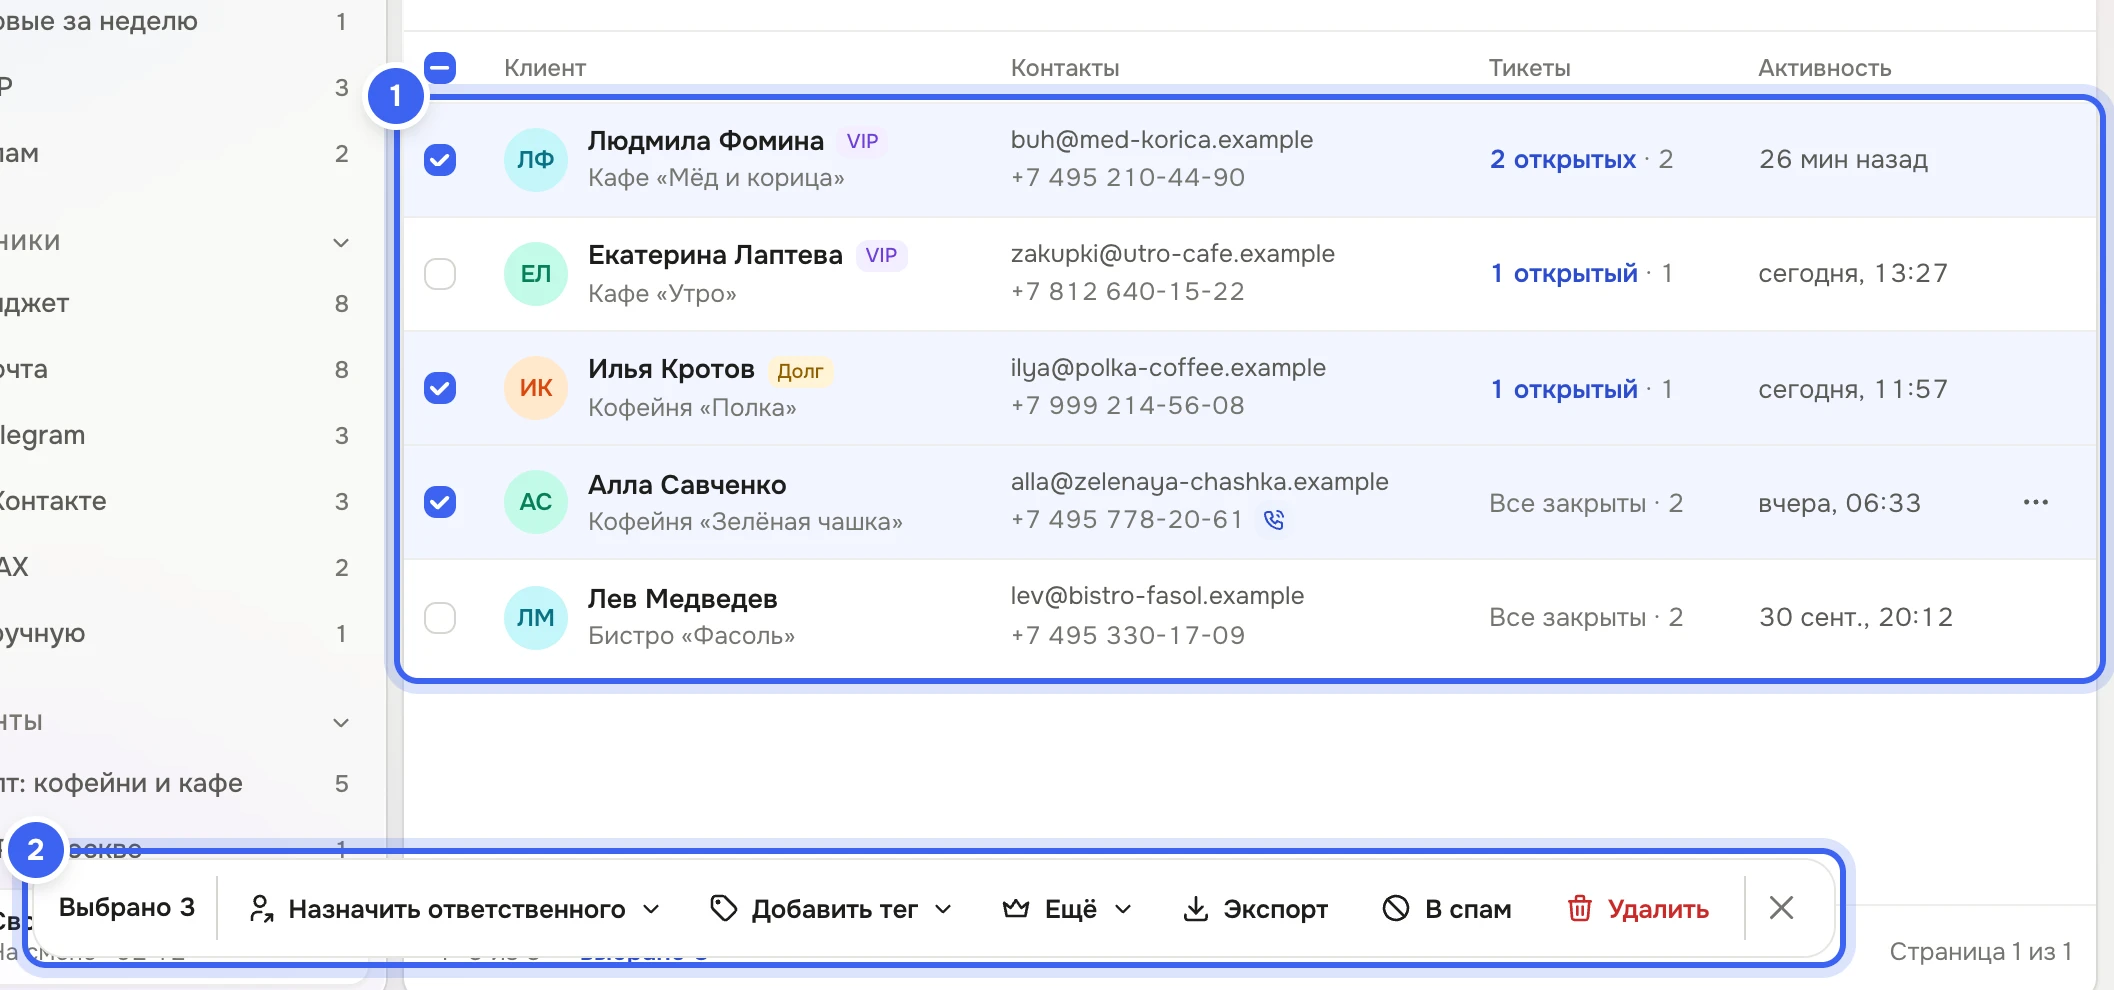The height and width of the screenshot is (990, 2114).
Task: Click the АС avatar for Алла Савченко
Action: click(x=536, y=502)
